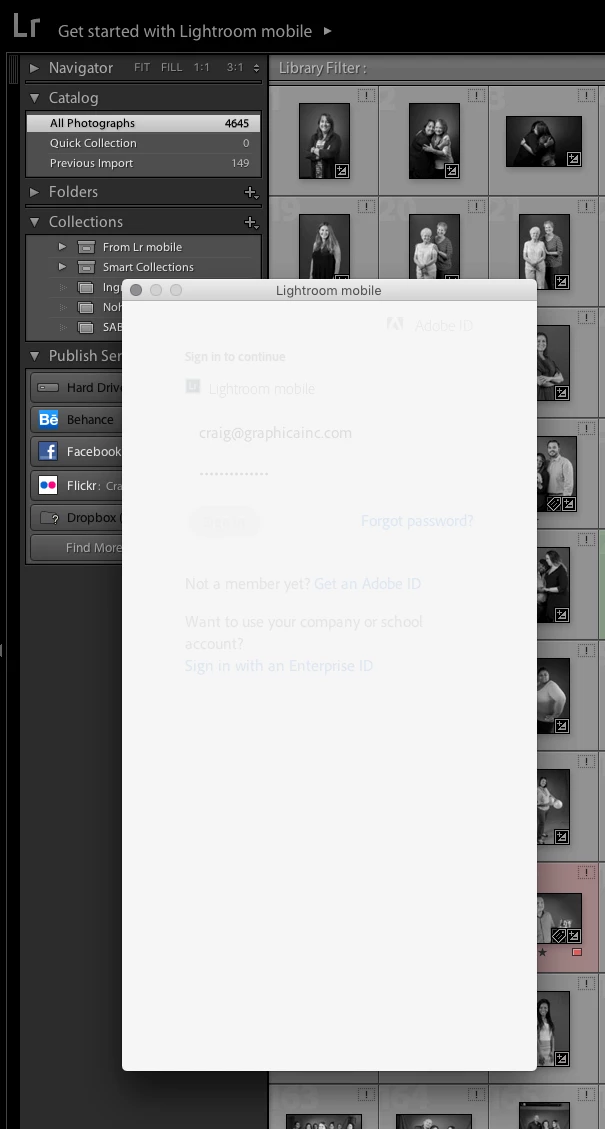This screenshot has width=605, height=1129.
Task: Set Navigator zoom to FIT
Action: tap(142, 68)
